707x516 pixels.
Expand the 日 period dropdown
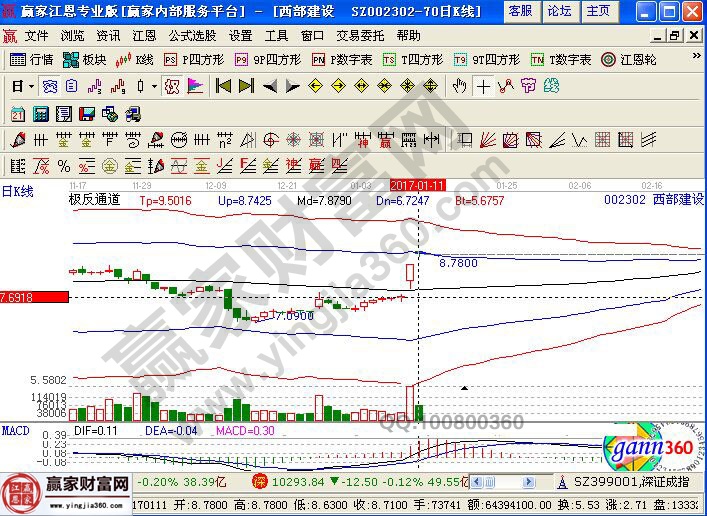23,86
